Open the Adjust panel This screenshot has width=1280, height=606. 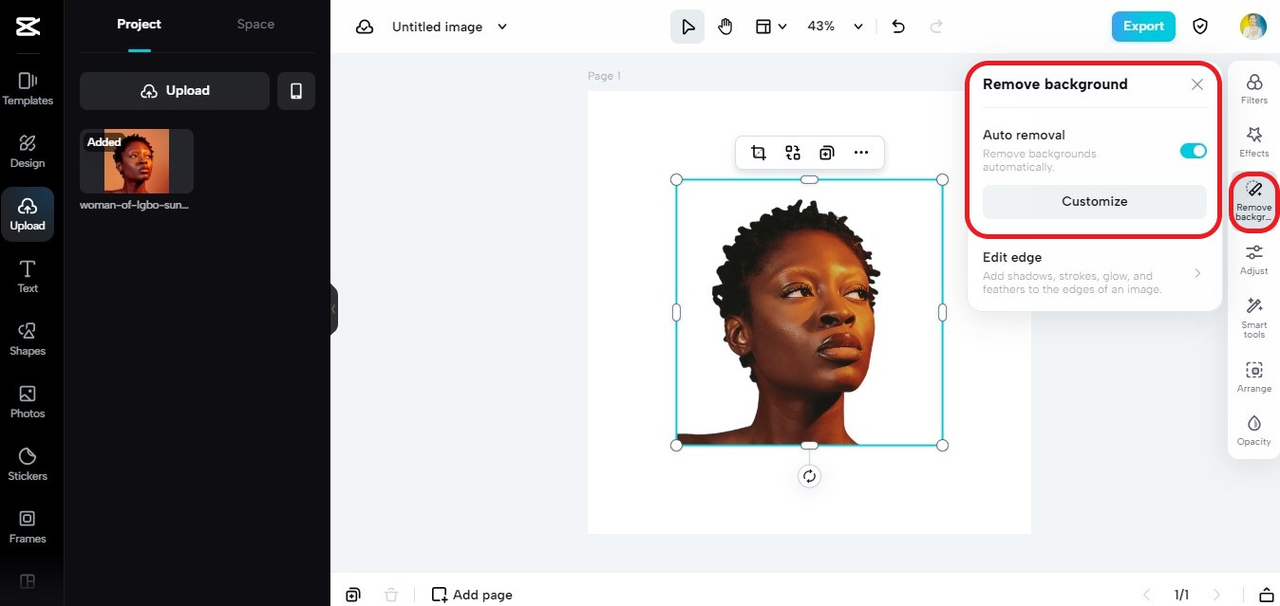pos(1254,260)
